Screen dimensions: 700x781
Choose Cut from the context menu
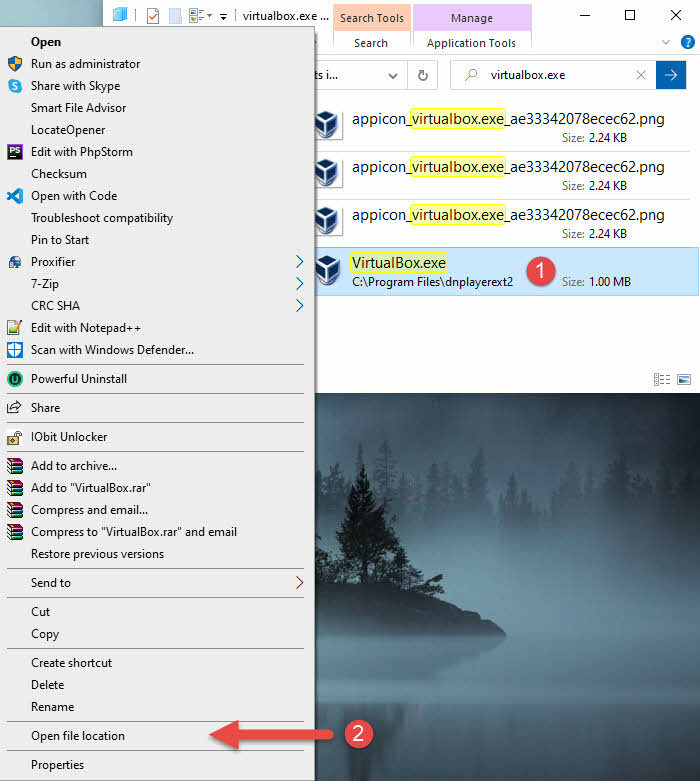(x=155, y=612)
